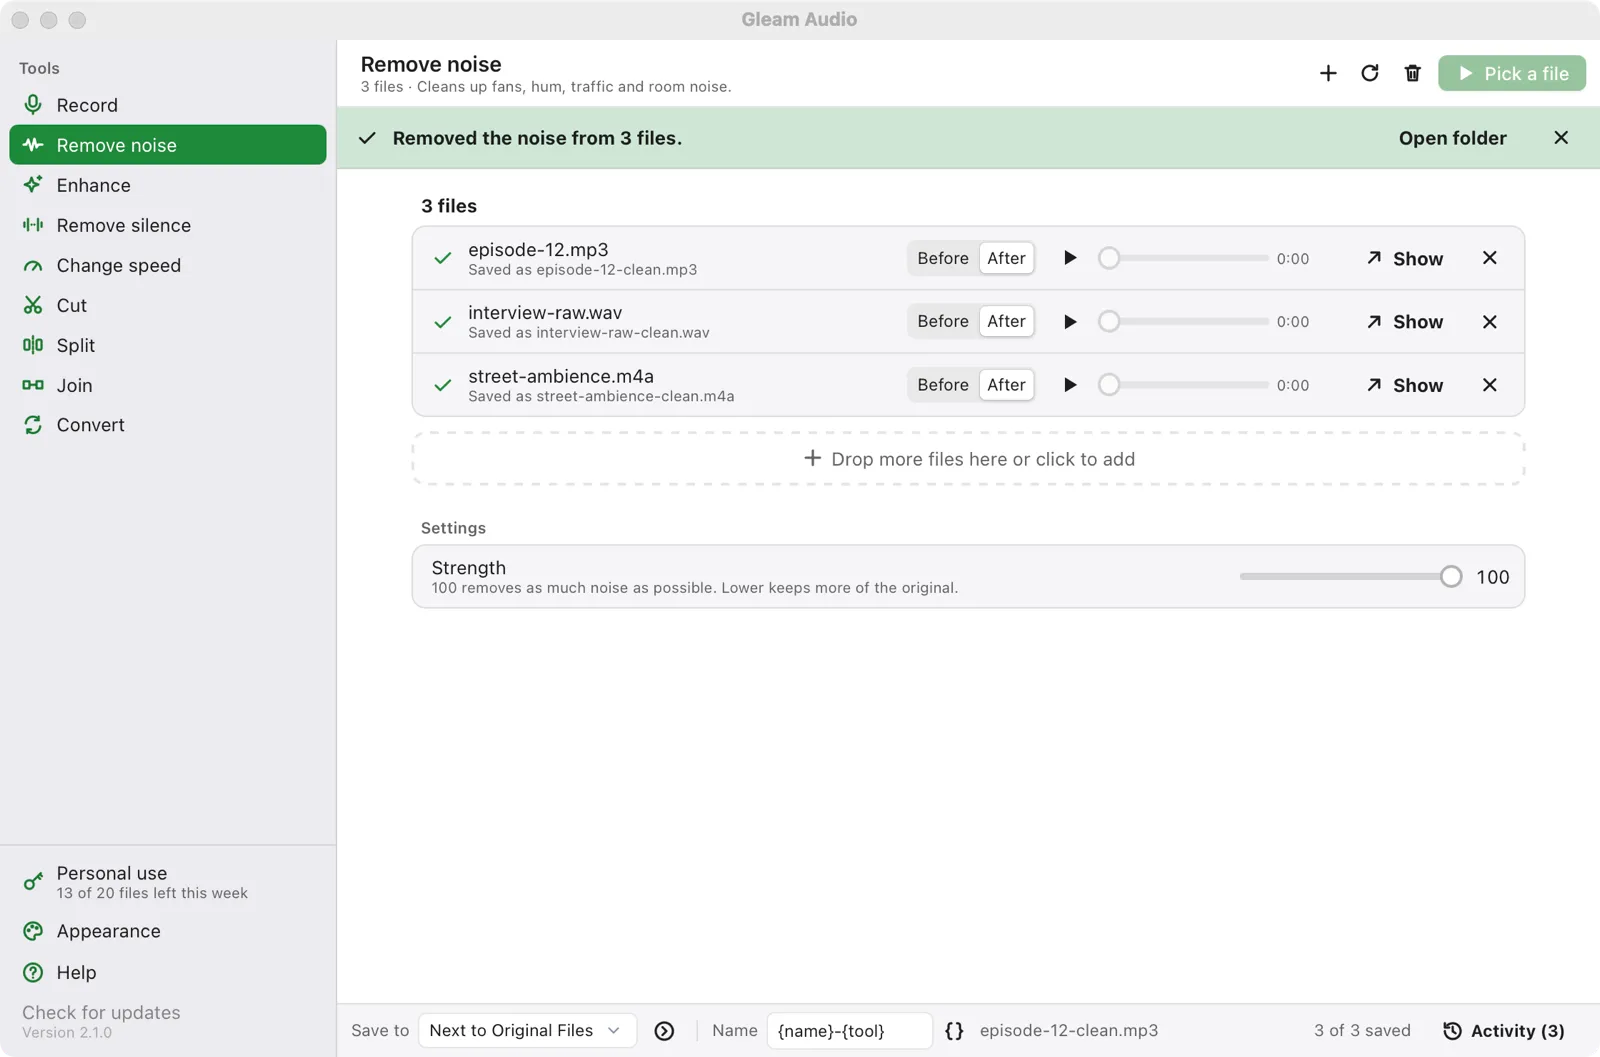The image size is (1600, 1057).
Task: Click the Name template input field
Action: tap(849, 1030)
